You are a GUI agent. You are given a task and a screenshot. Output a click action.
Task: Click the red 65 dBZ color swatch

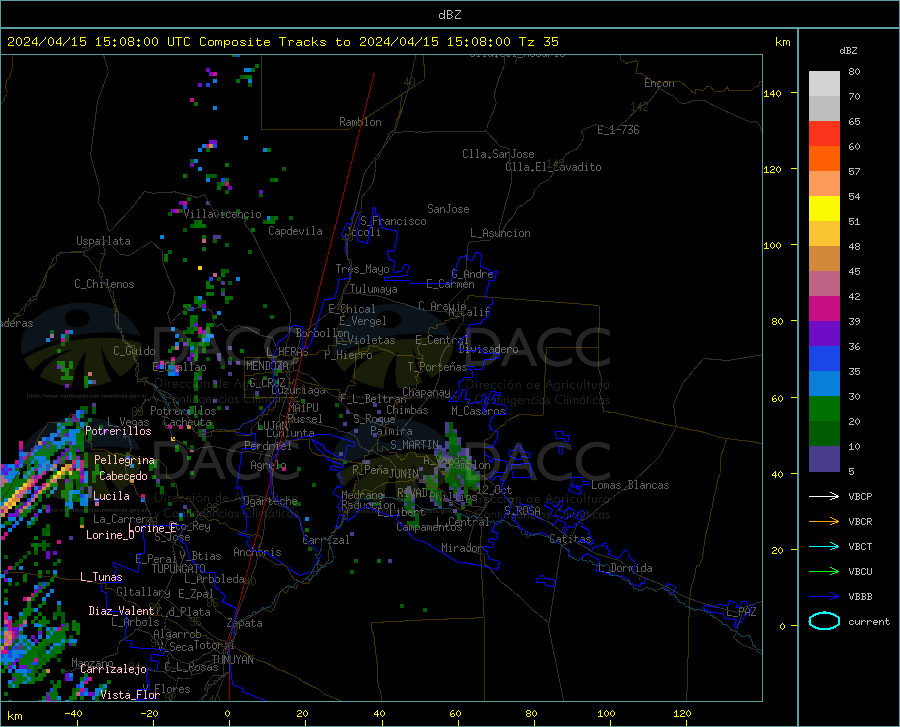(824, 134)
